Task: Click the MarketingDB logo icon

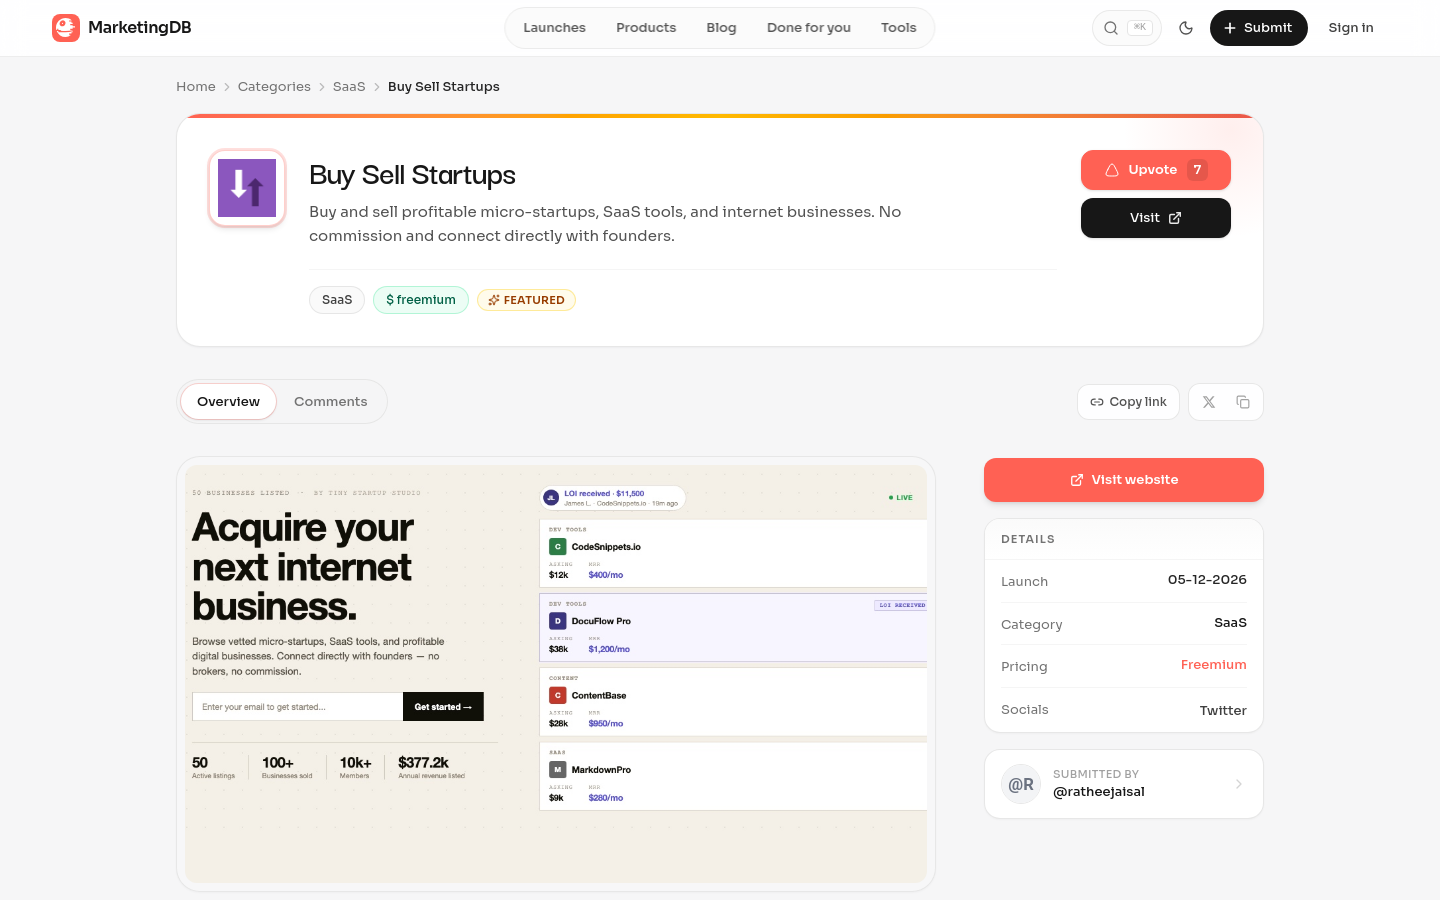Action: pyautogui.click(x=66, y=28)
